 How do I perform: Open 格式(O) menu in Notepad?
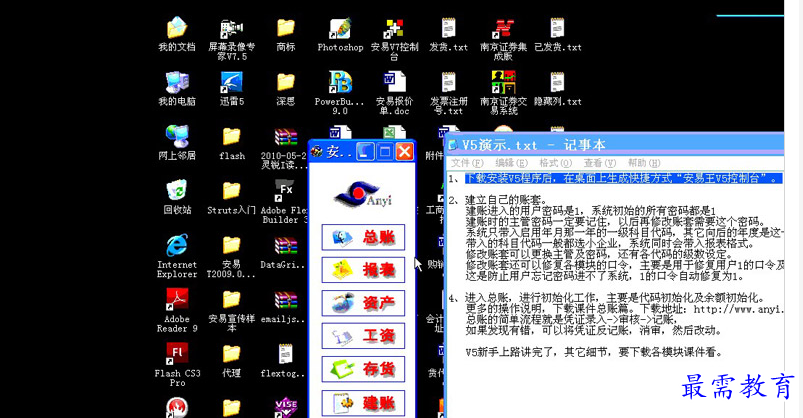point(555,163)
